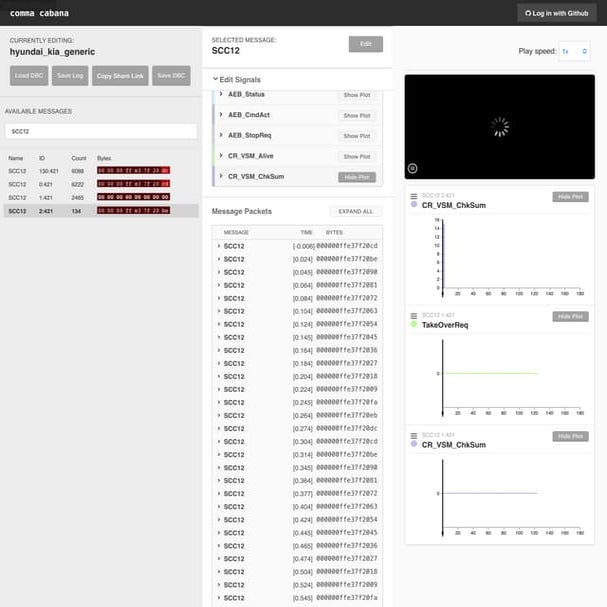Click the green color dot beside TakeOverReq plot

point(414,325)
